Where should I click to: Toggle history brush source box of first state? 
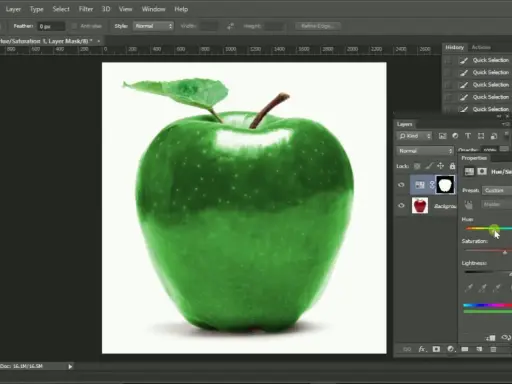(x=448, y=61)
